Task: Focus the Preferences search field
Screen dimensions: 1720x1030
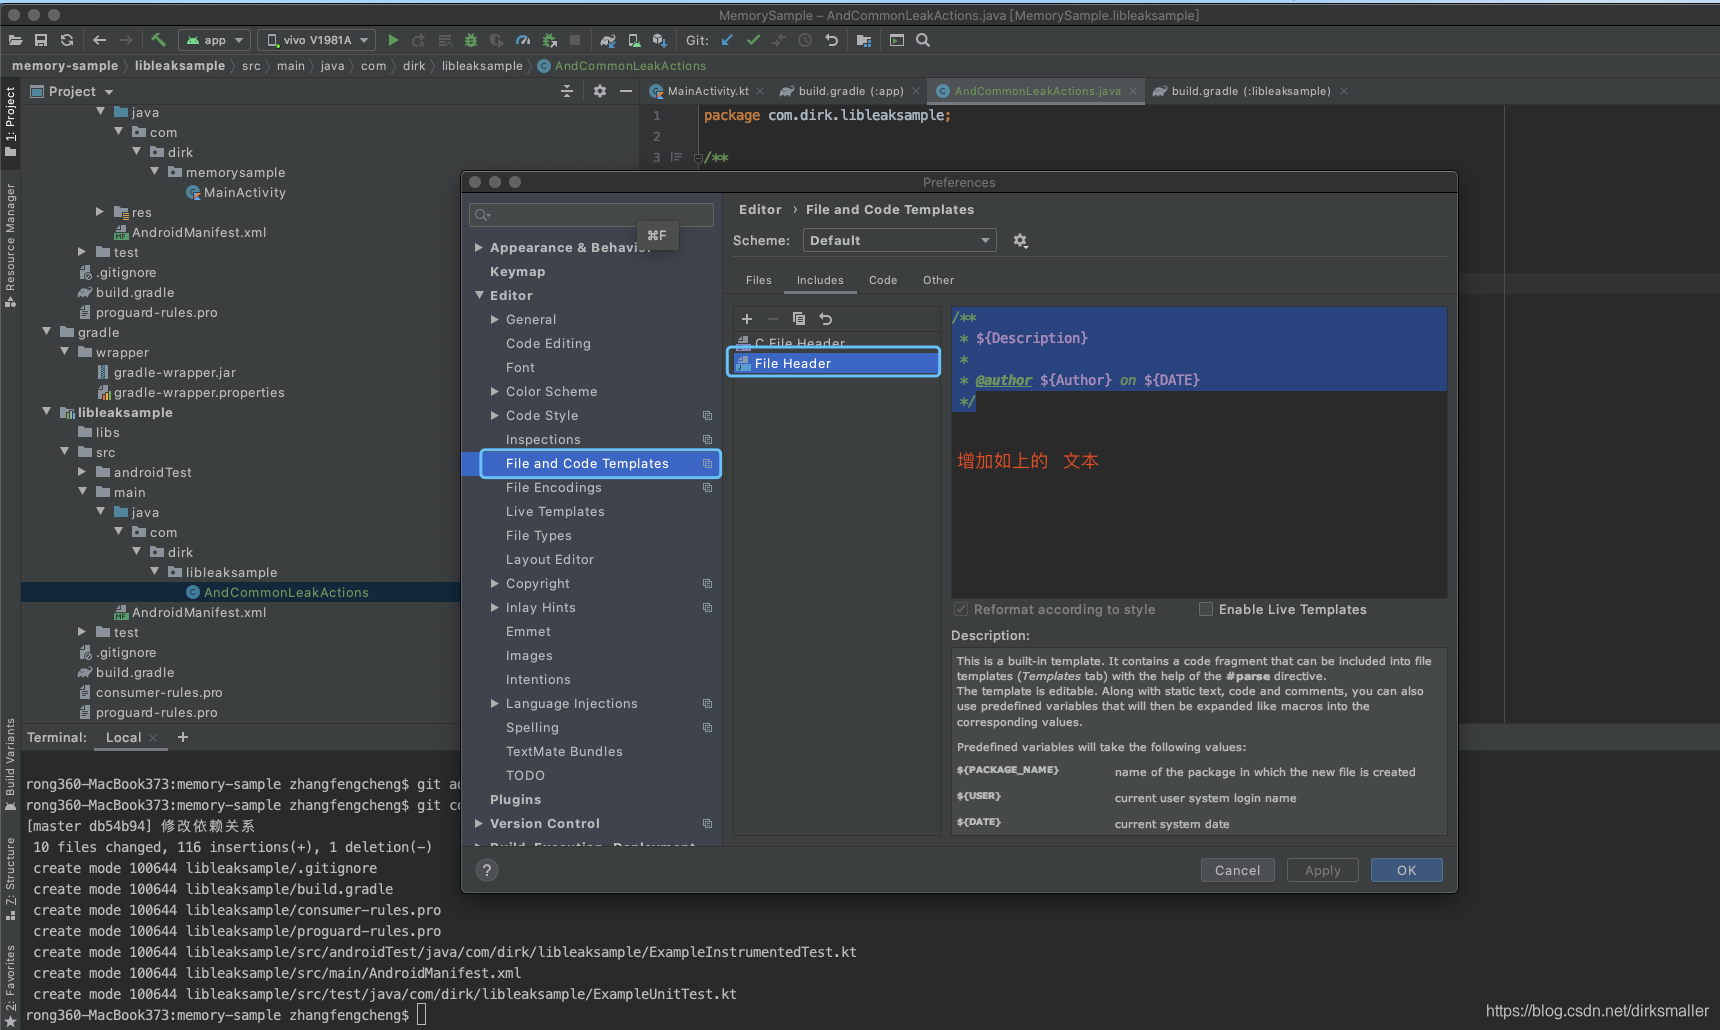Action: 591,214
